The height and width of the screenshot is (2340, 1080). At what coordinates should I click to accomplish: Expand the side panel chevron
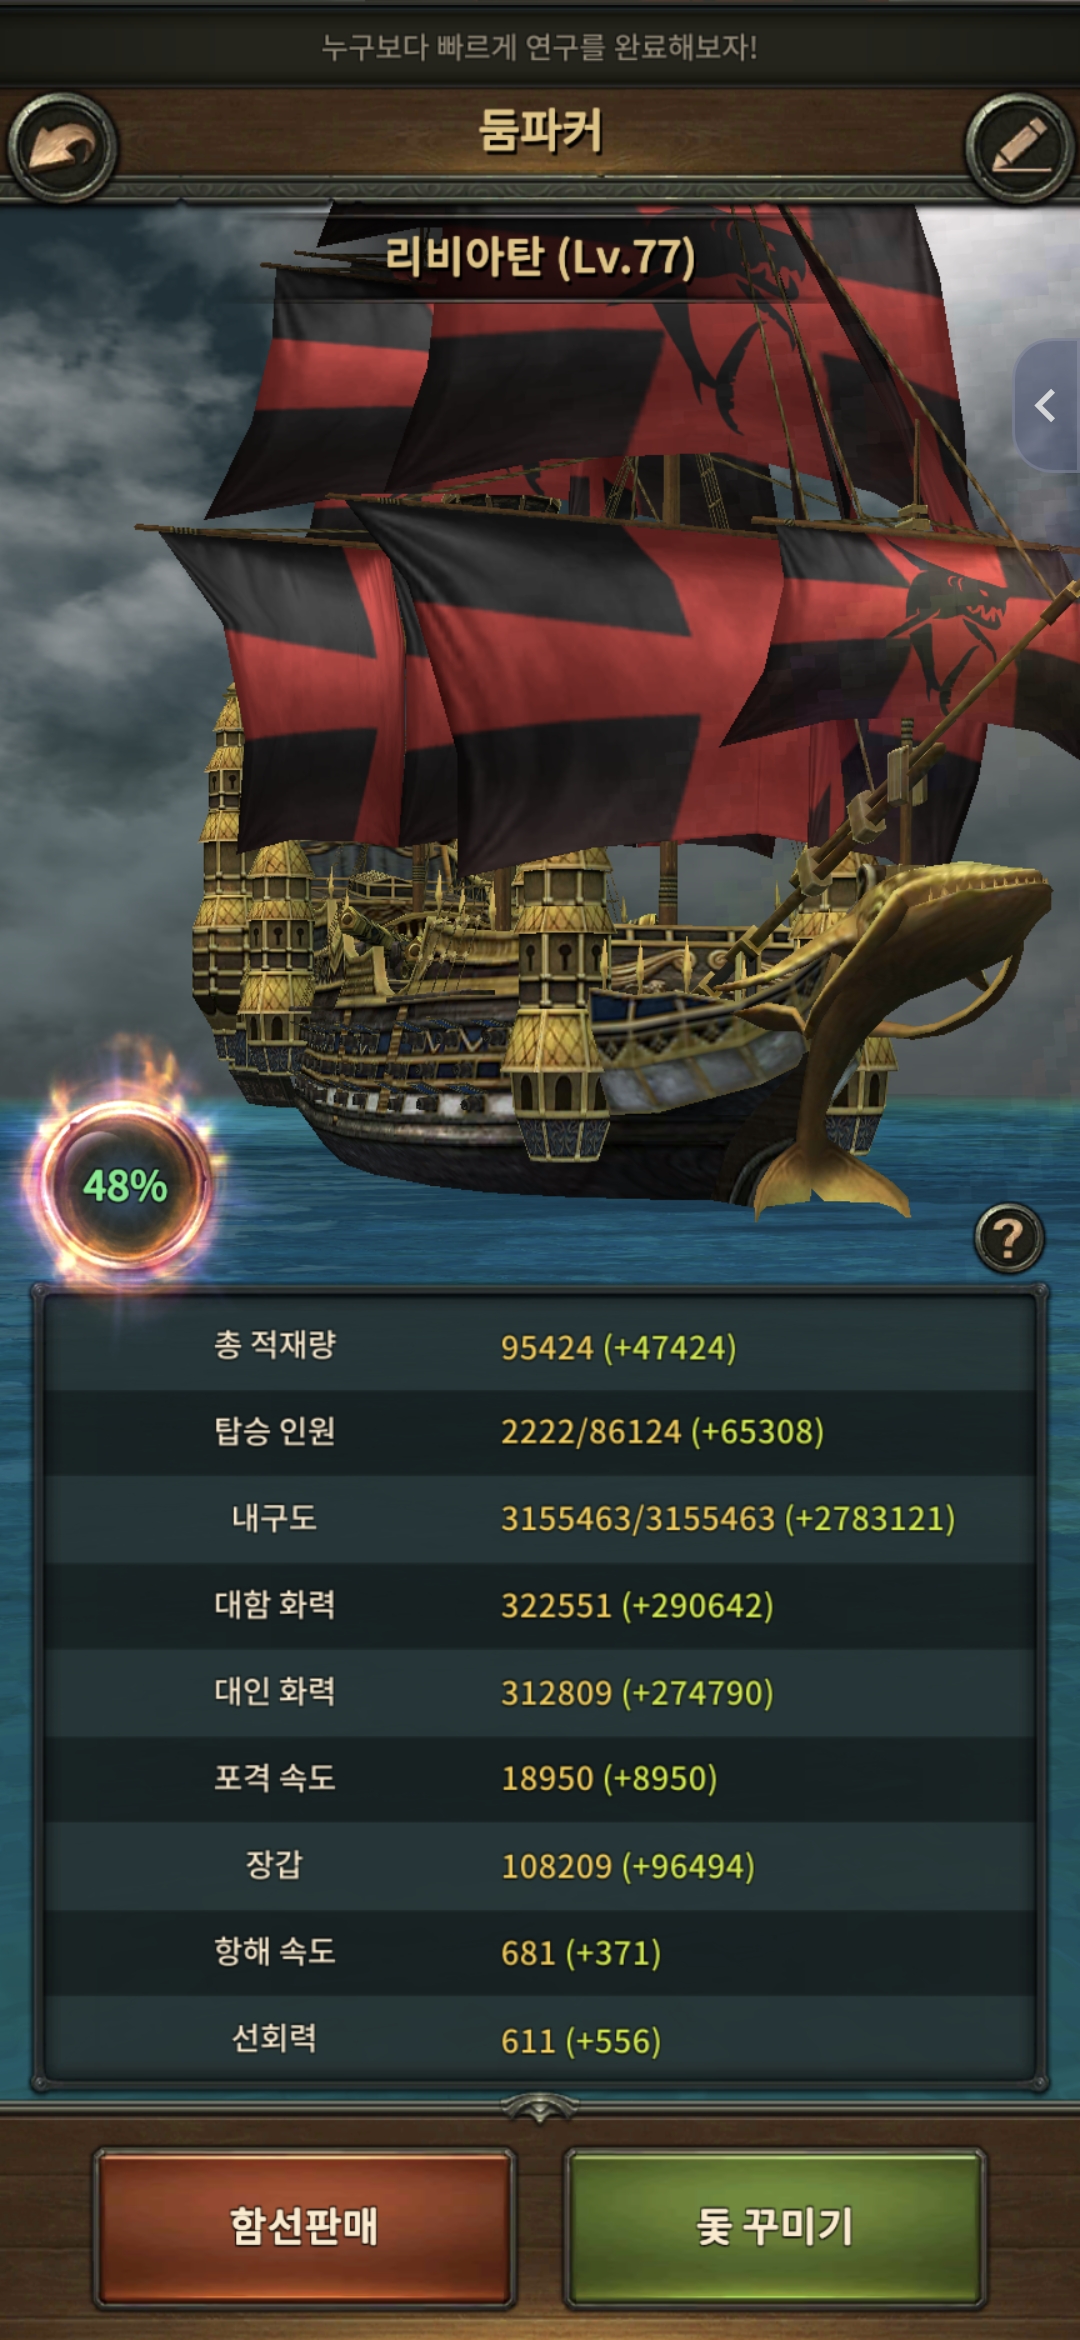click(x=1047, y=405)
